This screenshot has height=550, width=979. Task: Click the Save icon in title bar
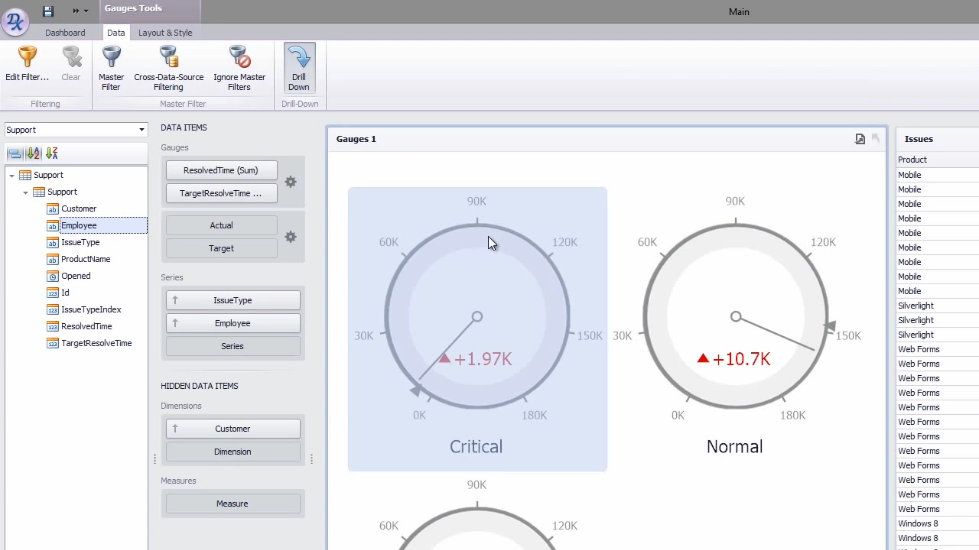[48, 11]
